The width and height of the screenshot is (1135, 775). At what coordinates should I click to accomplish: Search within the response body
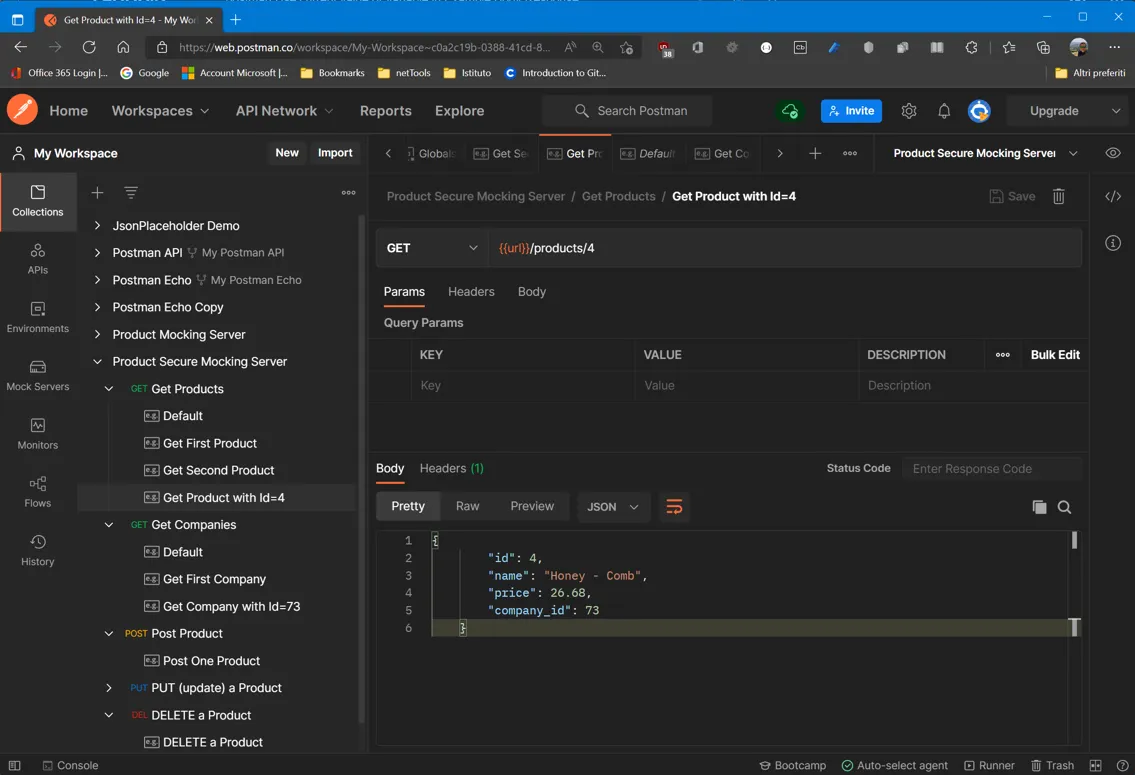click(x=1064, y=507)
